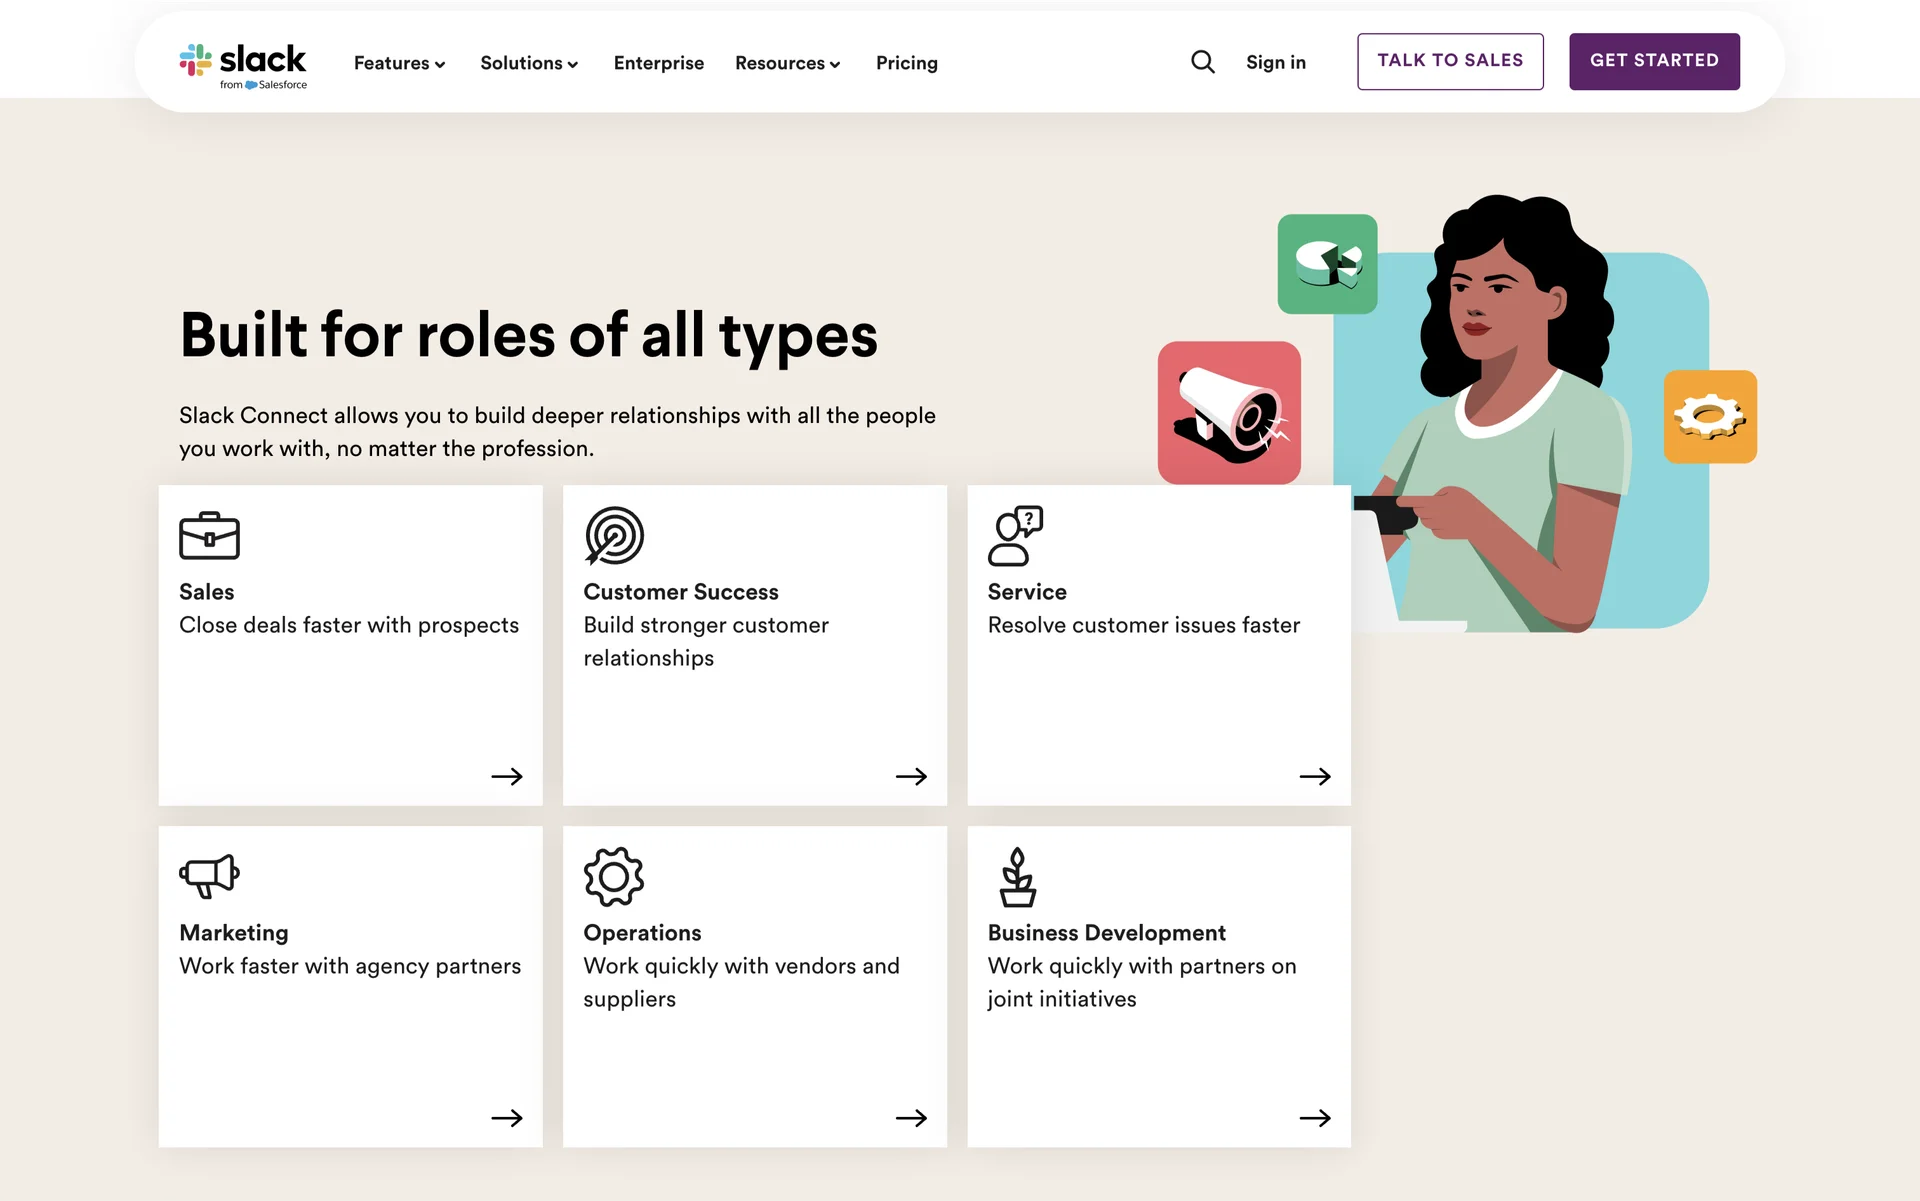Expand the Solutions dropdown menu
The height and width of the screenshot is (1201, 1920).
529,63
